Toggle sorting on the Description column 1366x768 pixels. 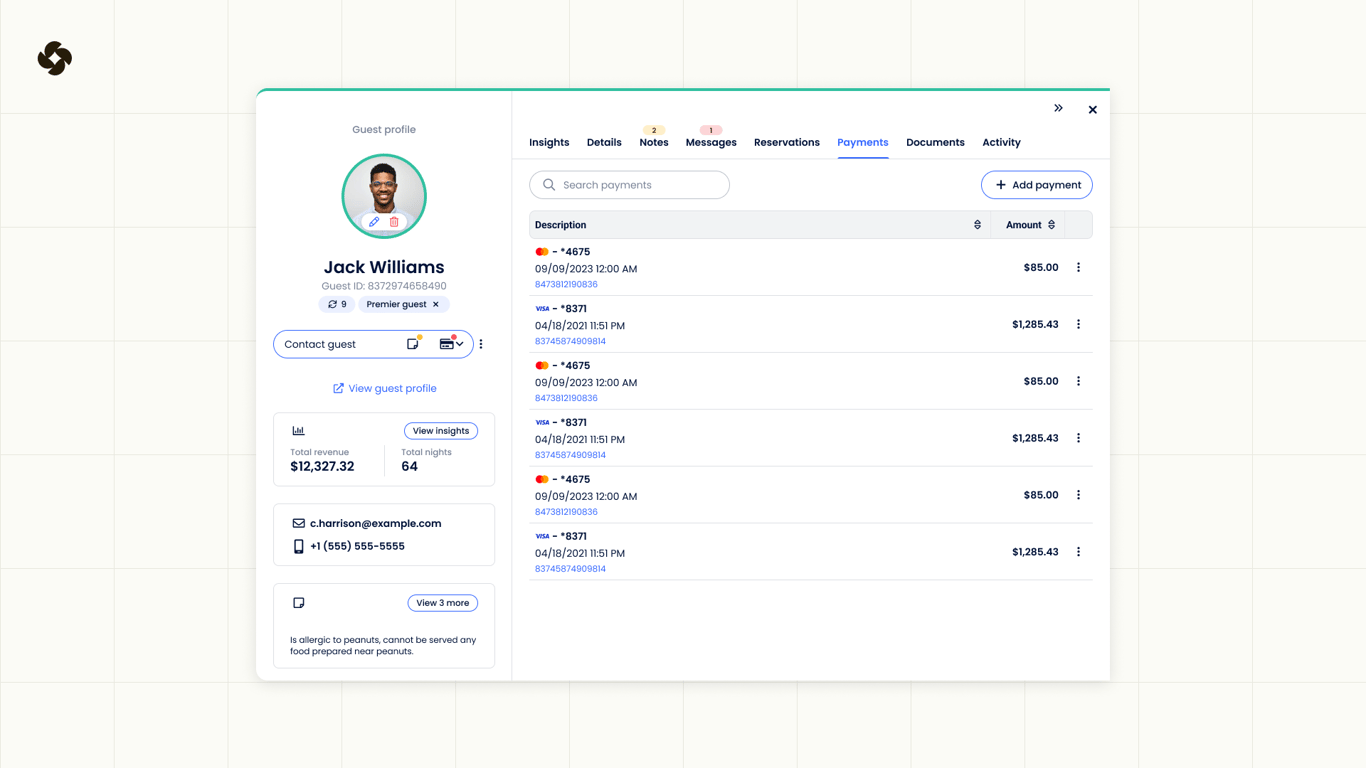[977, 224]
